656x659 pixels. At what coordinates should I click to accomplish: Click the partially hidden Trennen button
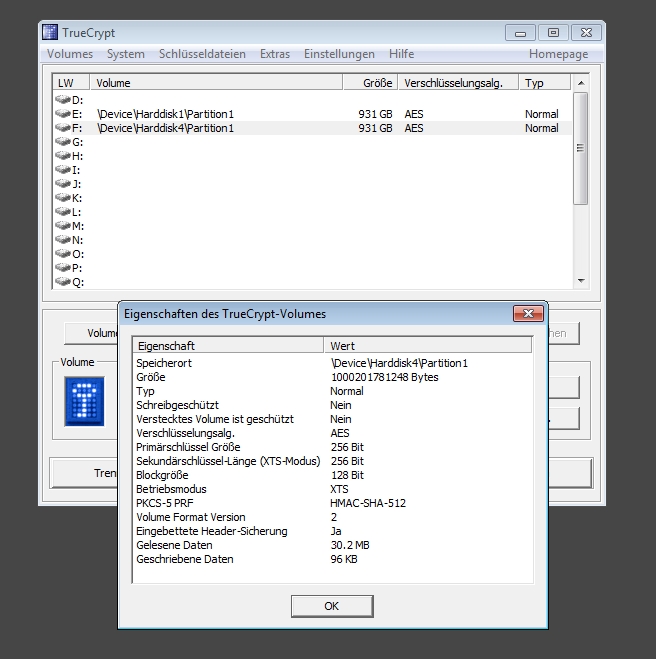tap(84, 473)
